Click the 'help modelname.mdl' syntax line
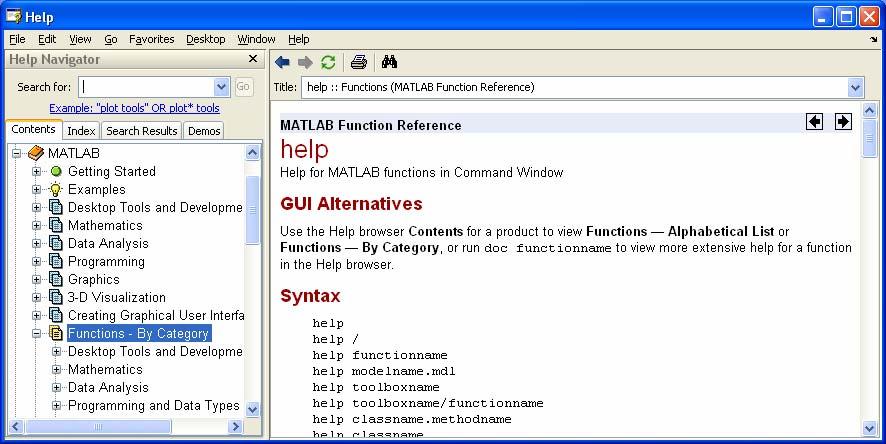Image resolution: width=886 pixels, height=444 pixels. click(384, 371)
